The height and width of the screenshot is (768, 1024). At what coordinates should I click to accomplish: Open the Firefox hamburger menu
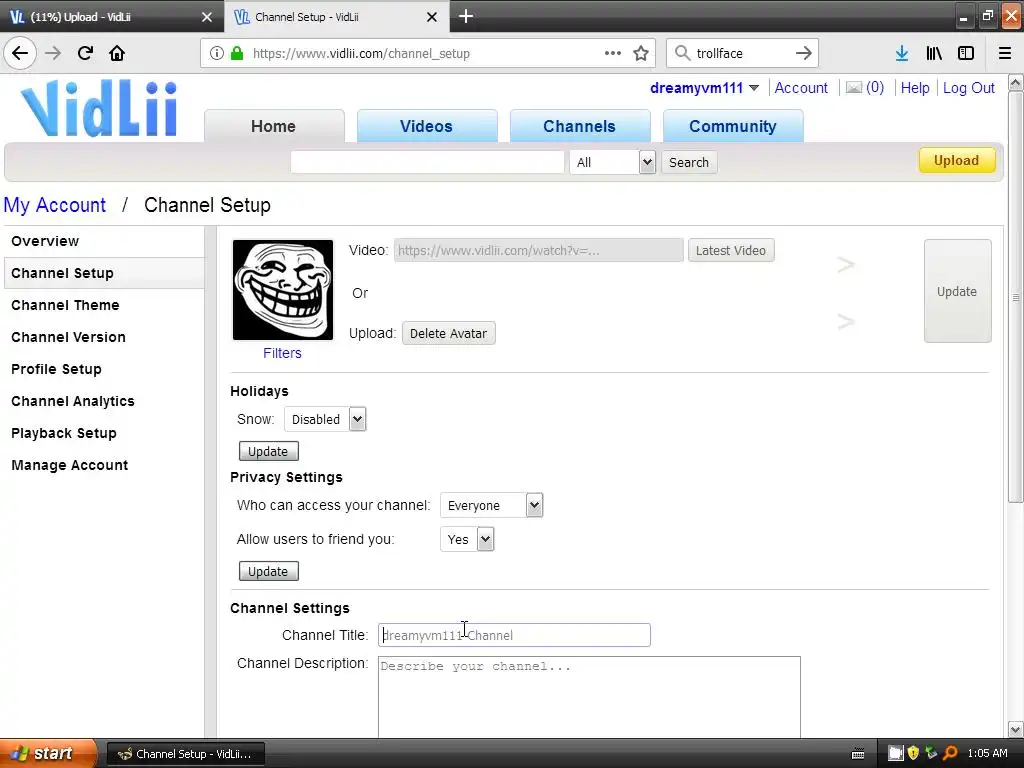click(1005, 53)
